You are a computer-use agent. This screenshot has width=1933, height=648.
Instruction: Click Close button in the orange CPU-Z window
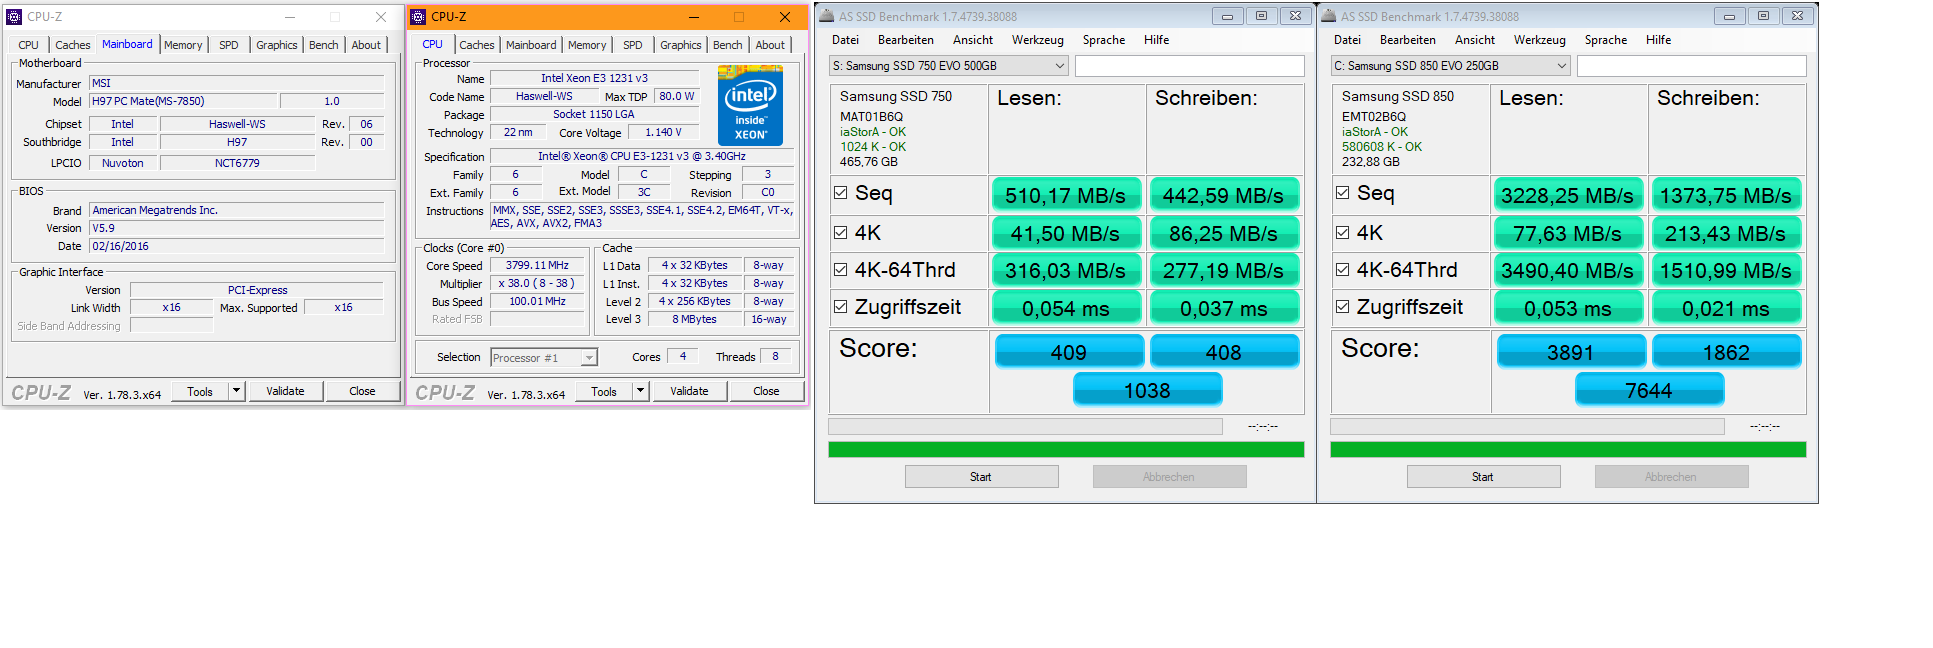point(766,391)
